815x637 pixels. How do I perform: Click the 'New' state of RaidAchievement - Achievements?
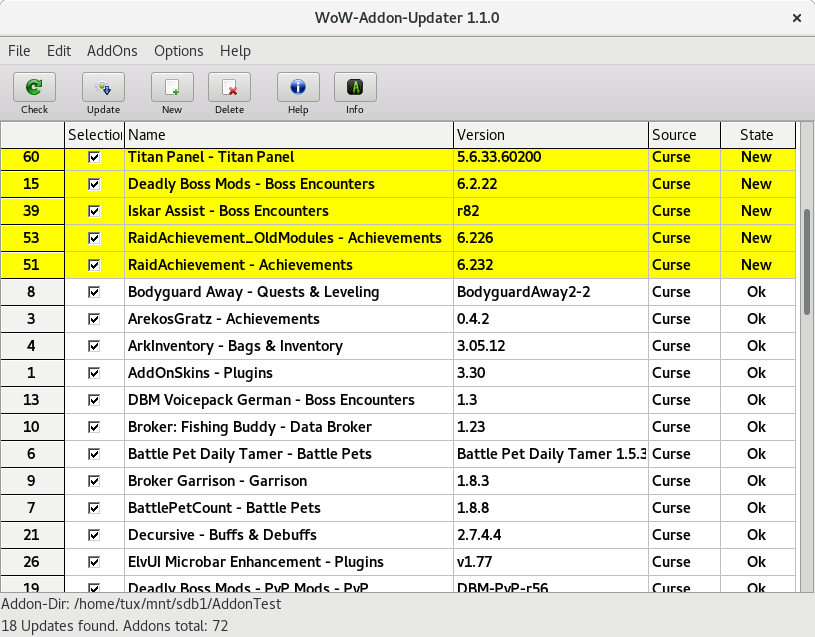click(756, 265)
